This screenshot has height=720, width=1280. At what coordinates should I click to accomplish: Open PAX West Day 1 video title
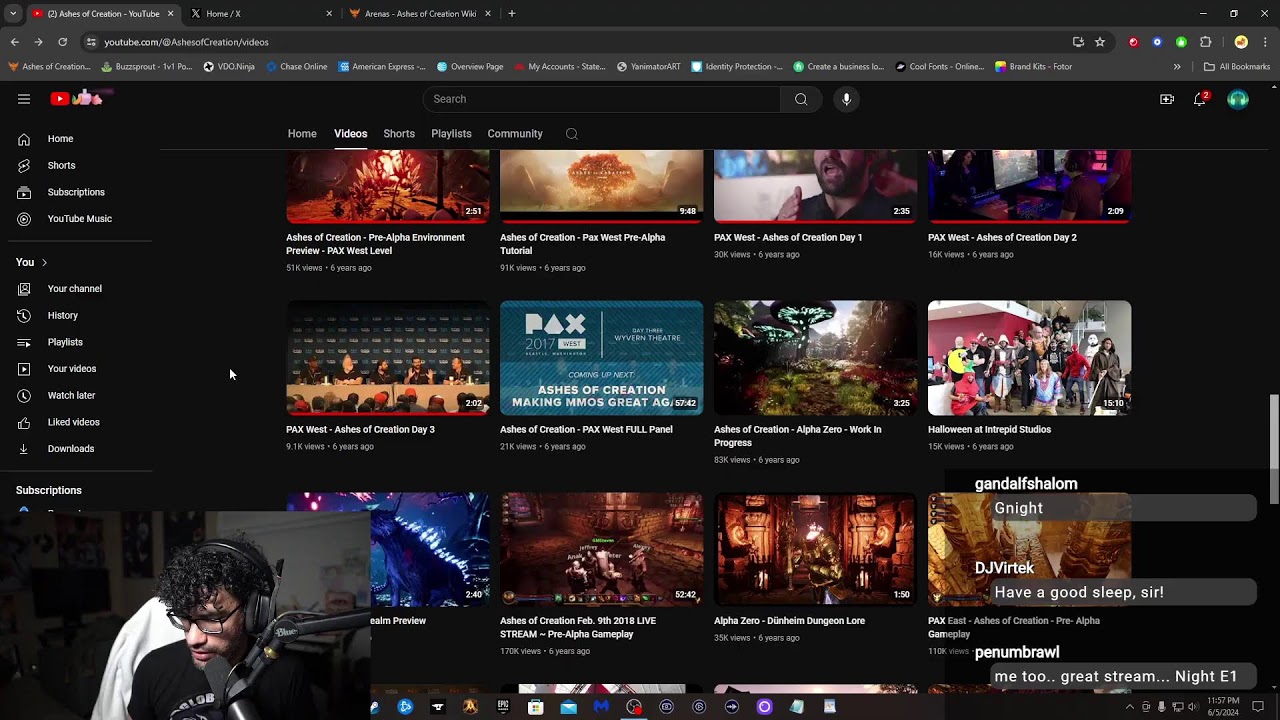coord(788,238)
